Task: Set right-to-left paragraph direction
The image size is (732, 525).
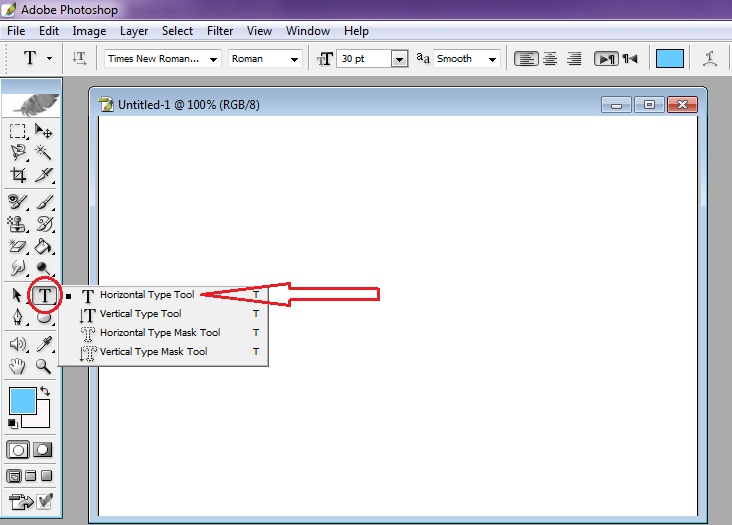Action: (x=630, y=59)
